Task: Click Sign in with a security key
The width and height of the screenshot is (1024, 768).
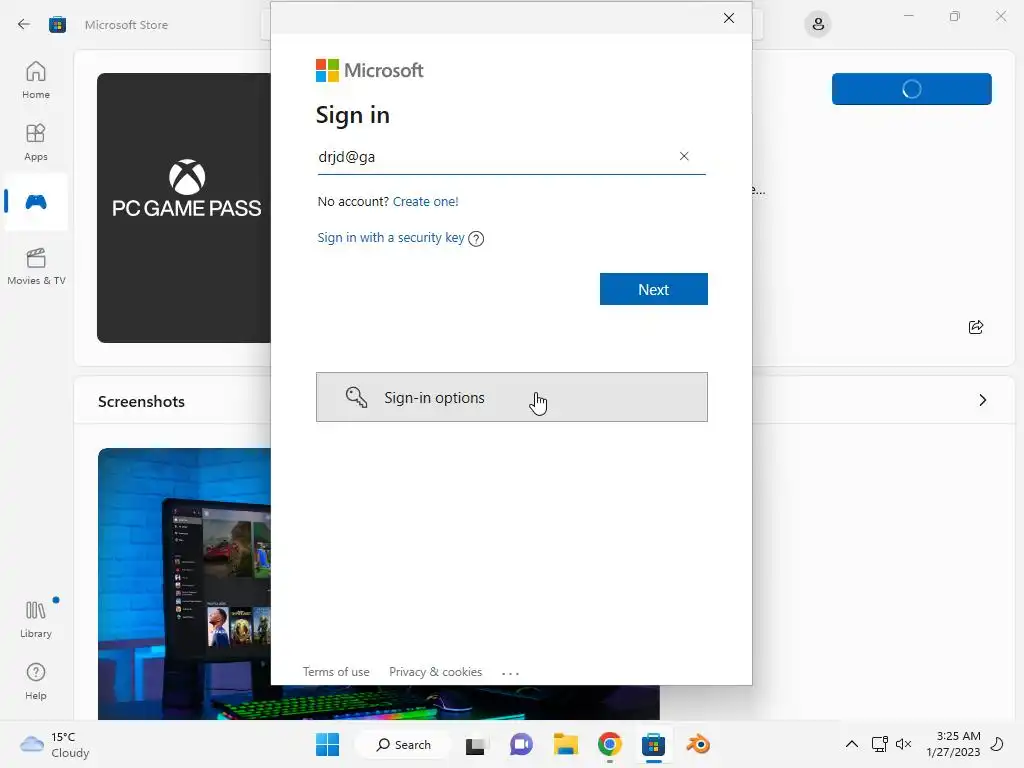Action: [391, 238]
